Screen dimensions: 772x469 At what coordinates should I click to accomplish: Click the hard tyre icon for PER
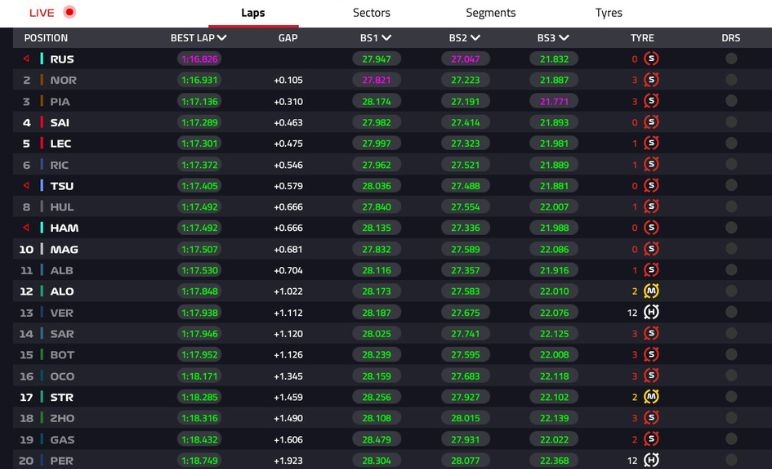point(651,461)
